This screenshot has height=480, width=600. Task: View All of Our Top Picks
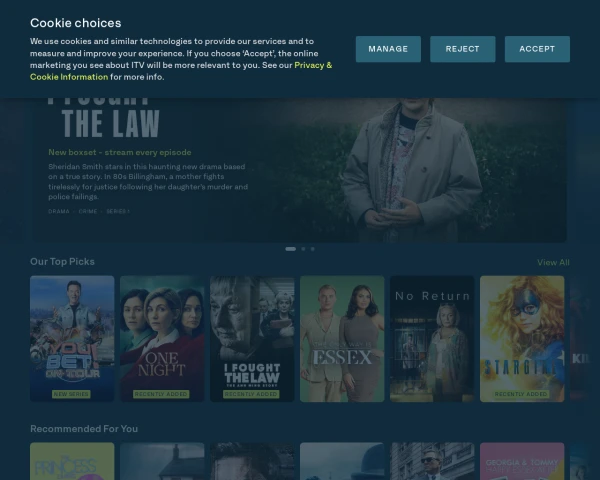553,263
